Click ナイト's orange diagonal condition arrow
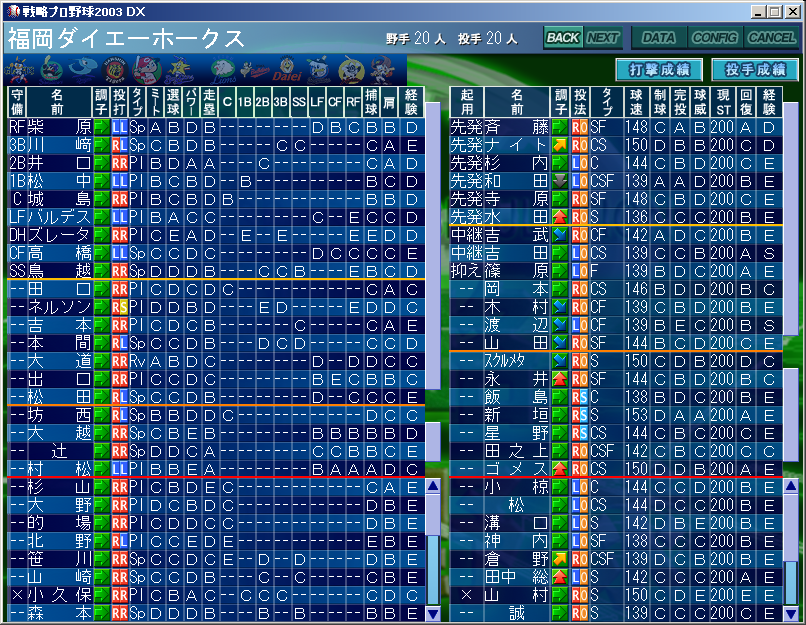Screen dimensions: 806x625 (x=560, y=145)
